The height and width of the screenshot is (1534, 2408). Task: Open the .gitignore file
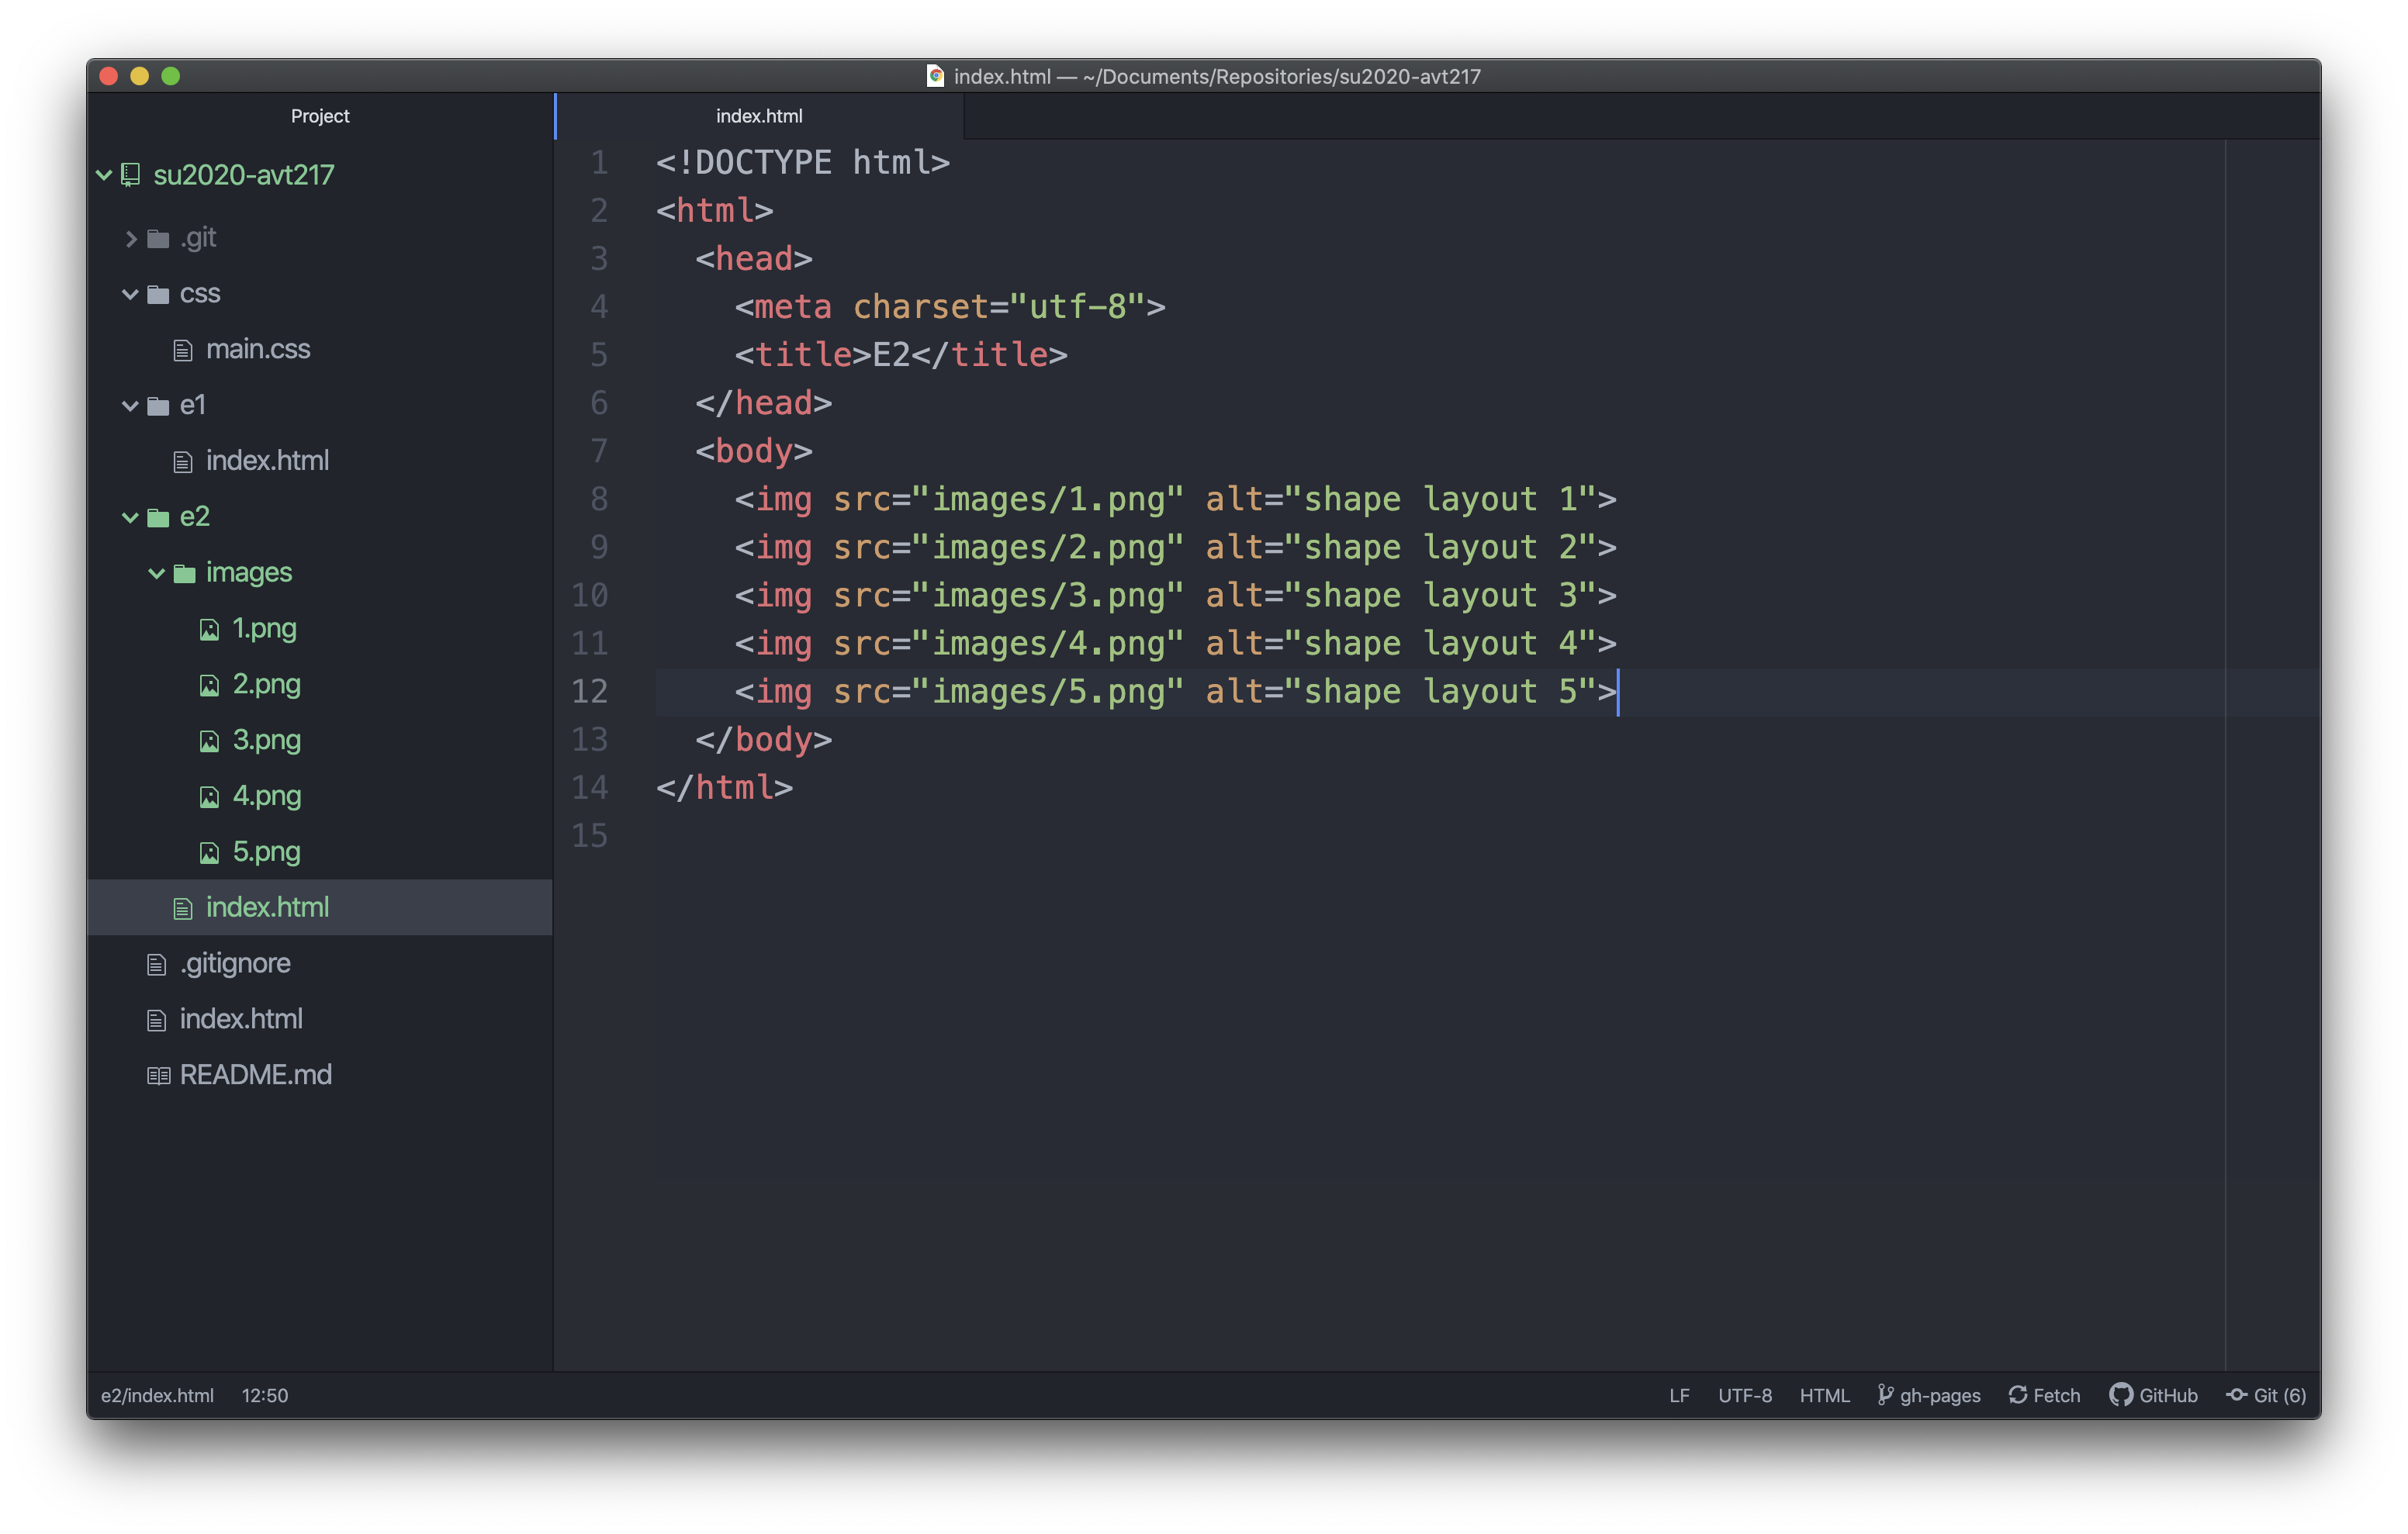235,964
